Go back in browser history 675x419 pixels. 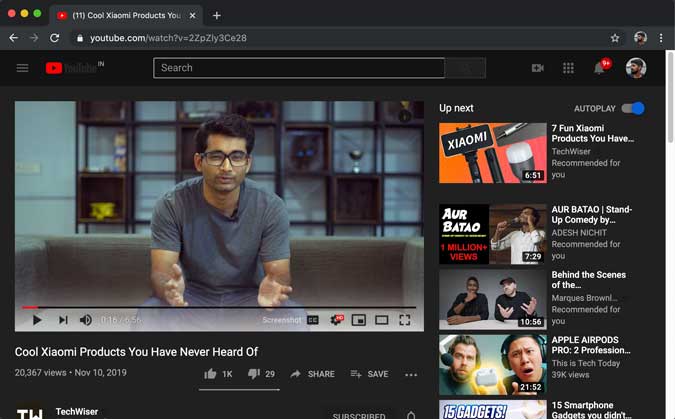pos(13,38)
